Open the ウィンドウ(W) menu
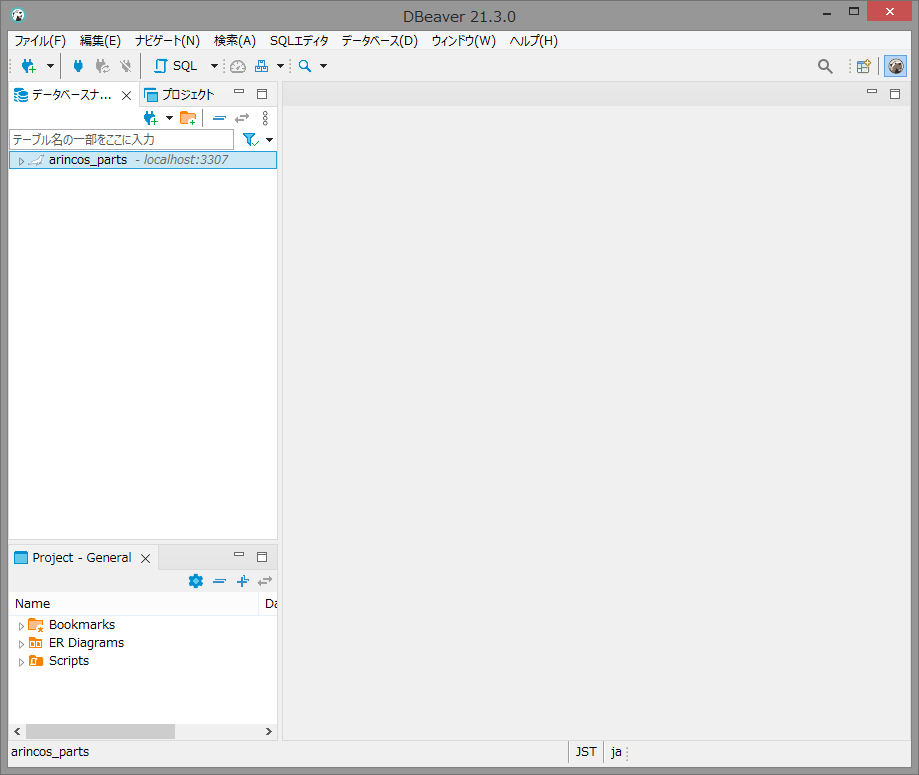Screen dimensions: 919x775 (464, 40)
